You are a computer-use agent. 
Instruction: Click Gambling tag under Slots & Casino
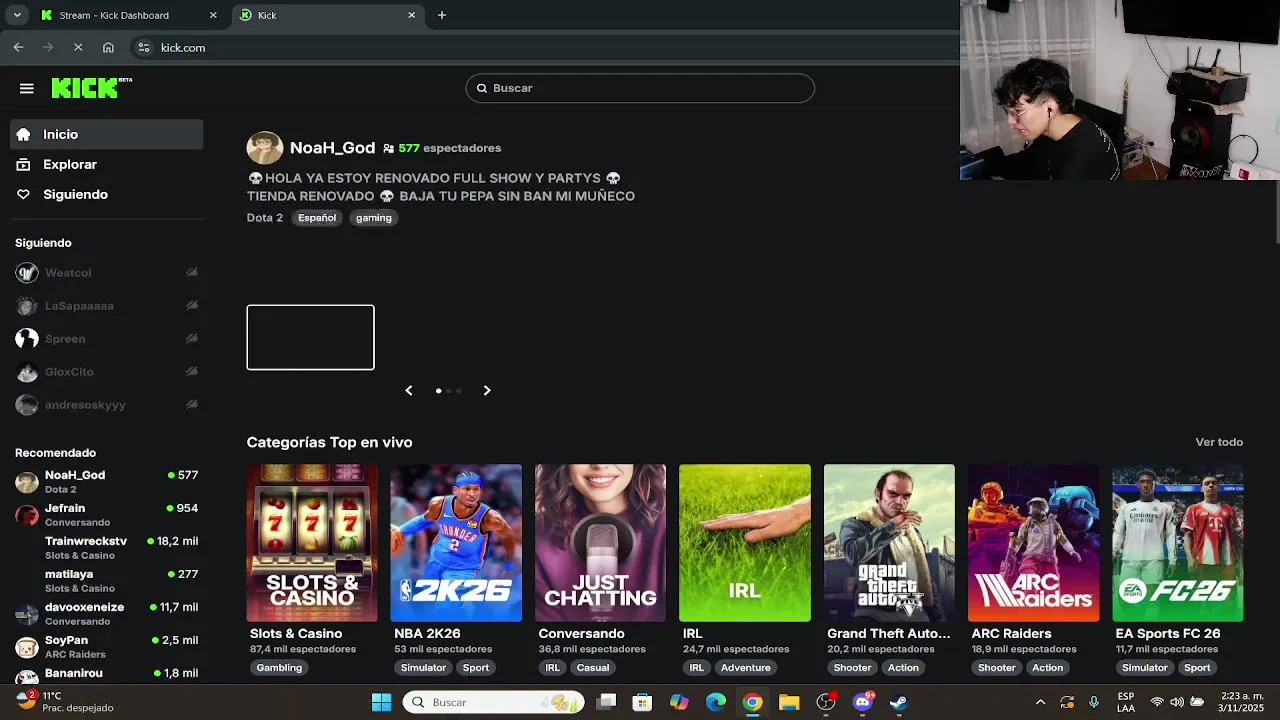pos(279,668)
